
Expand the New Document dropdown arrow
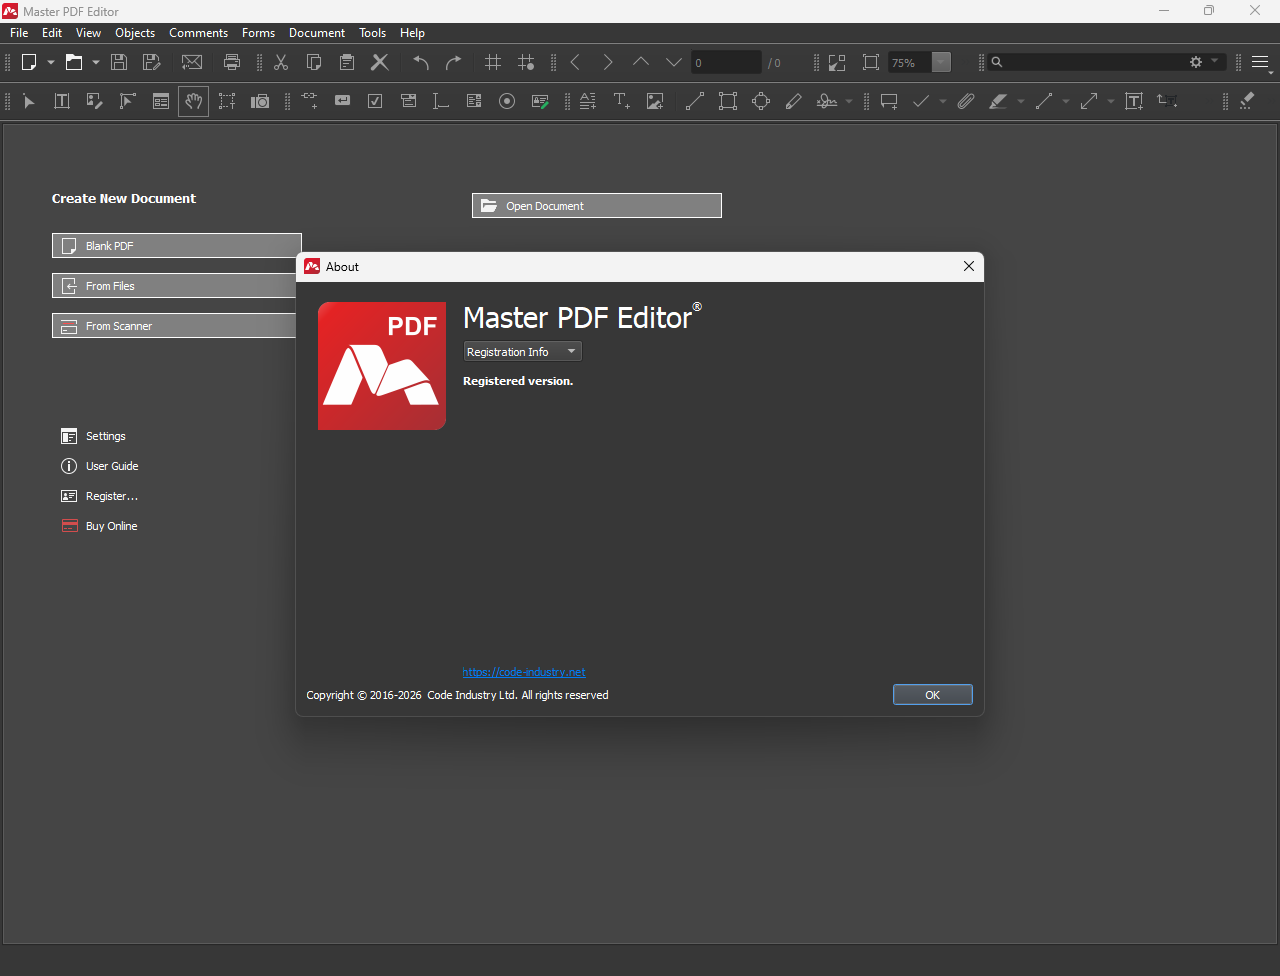(51, 62)
